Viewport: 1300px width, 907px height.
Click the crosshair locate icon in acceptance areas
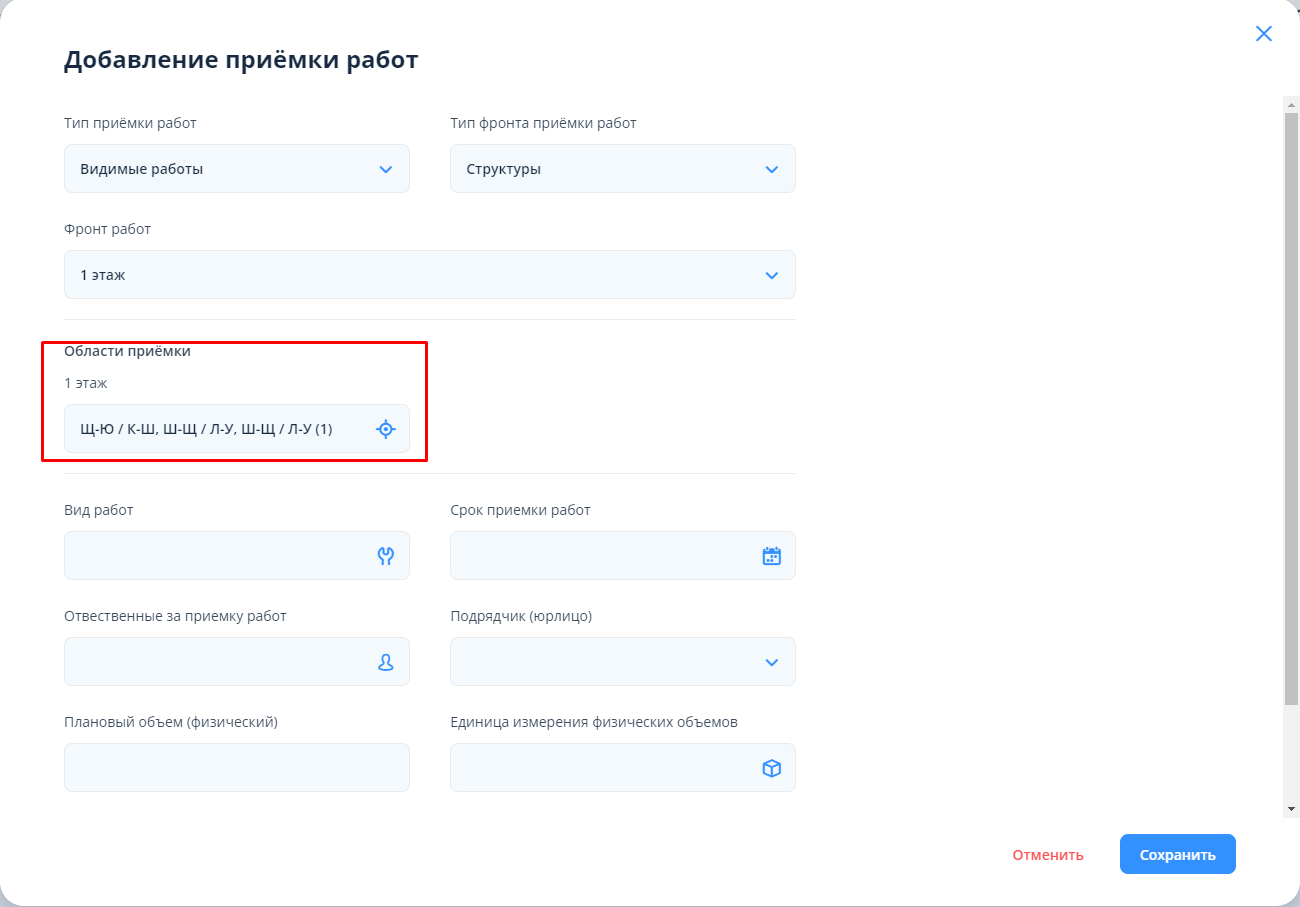click(x=385, y=429)
